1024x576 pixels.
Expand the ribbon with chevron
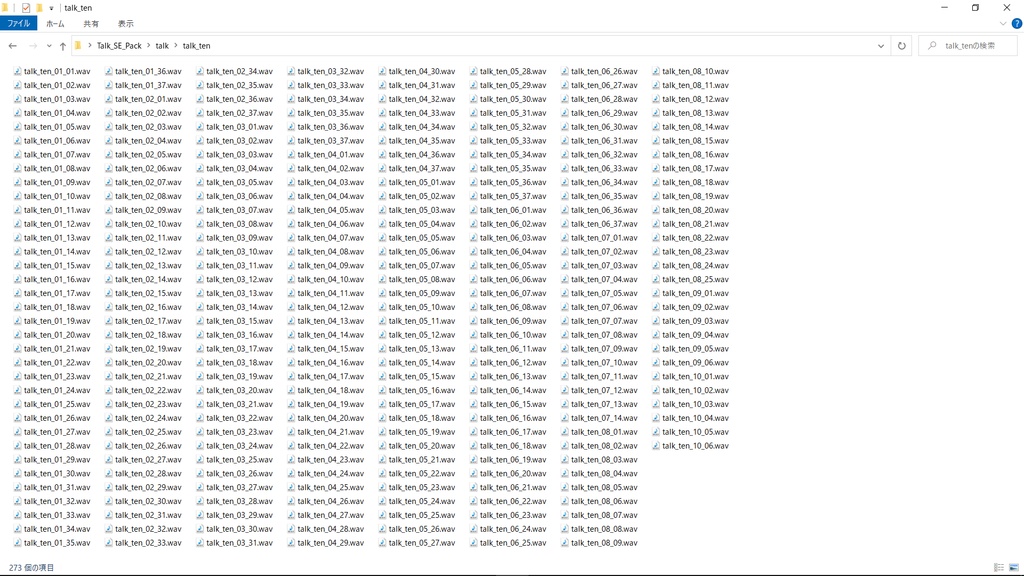tap(1002, 24)
